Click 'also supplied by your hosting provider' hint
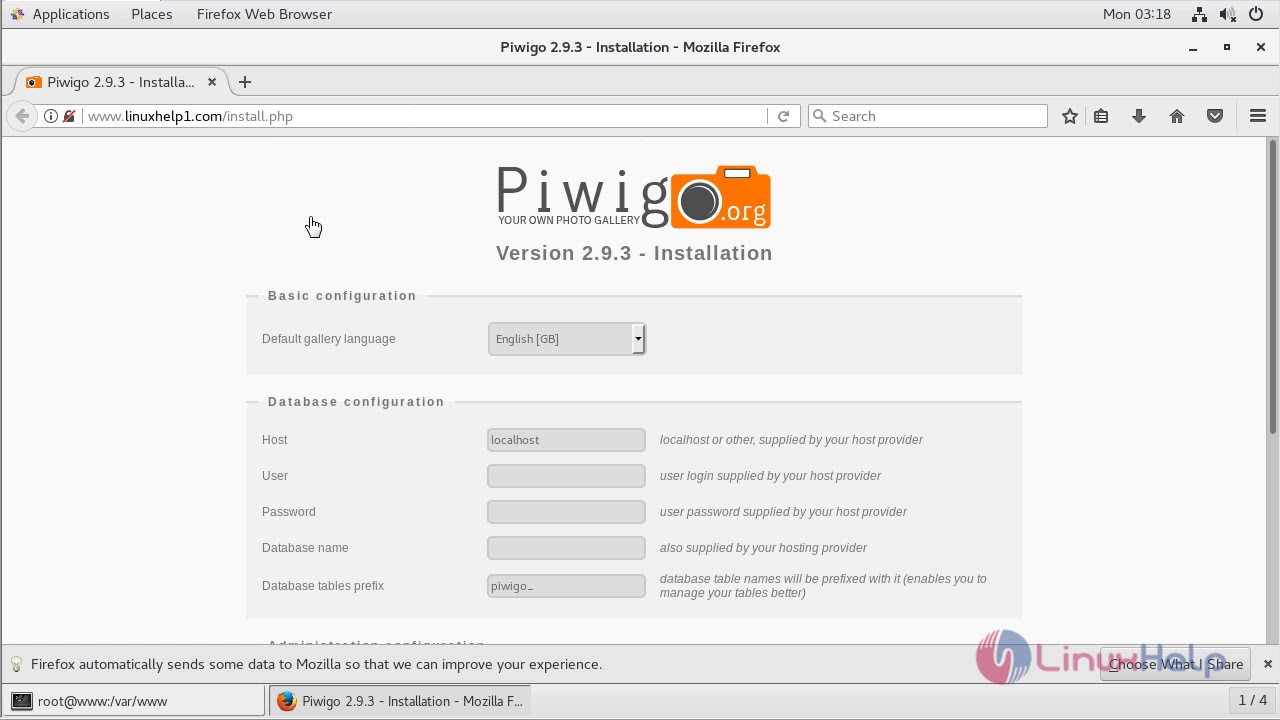 tap(763, 548)
